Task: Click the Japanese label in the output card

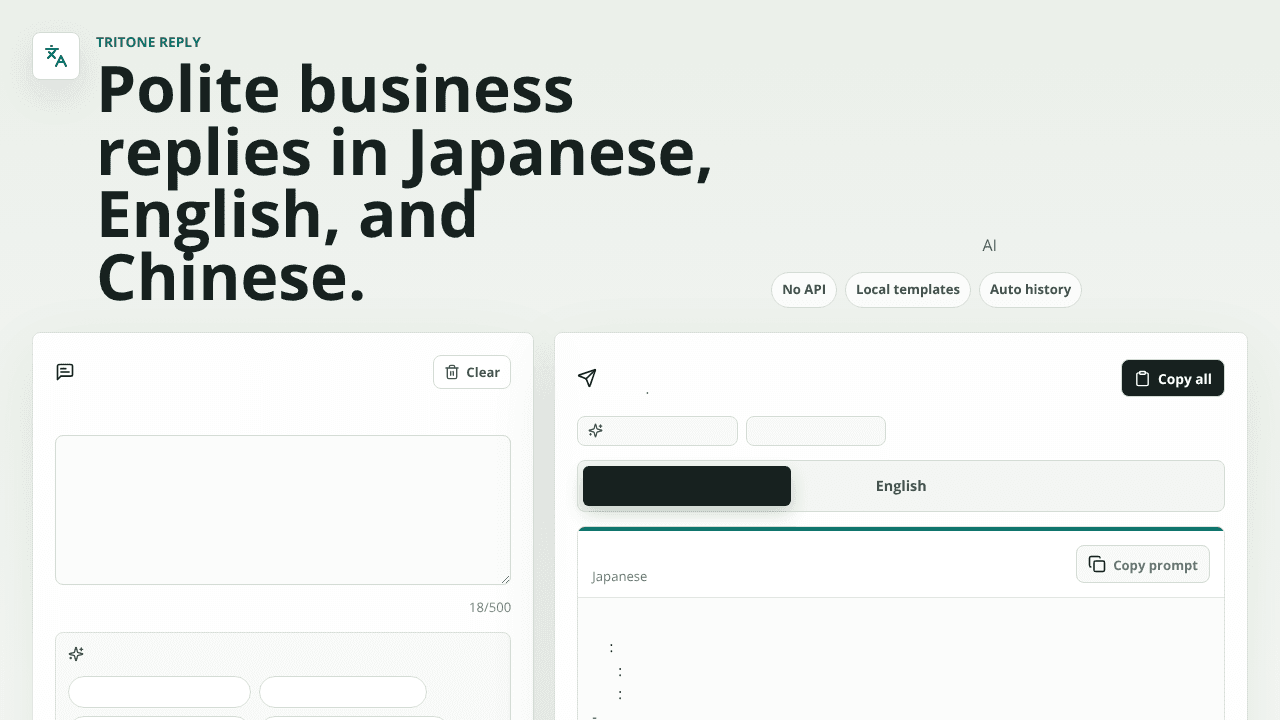Action: (x=619, y=577)
